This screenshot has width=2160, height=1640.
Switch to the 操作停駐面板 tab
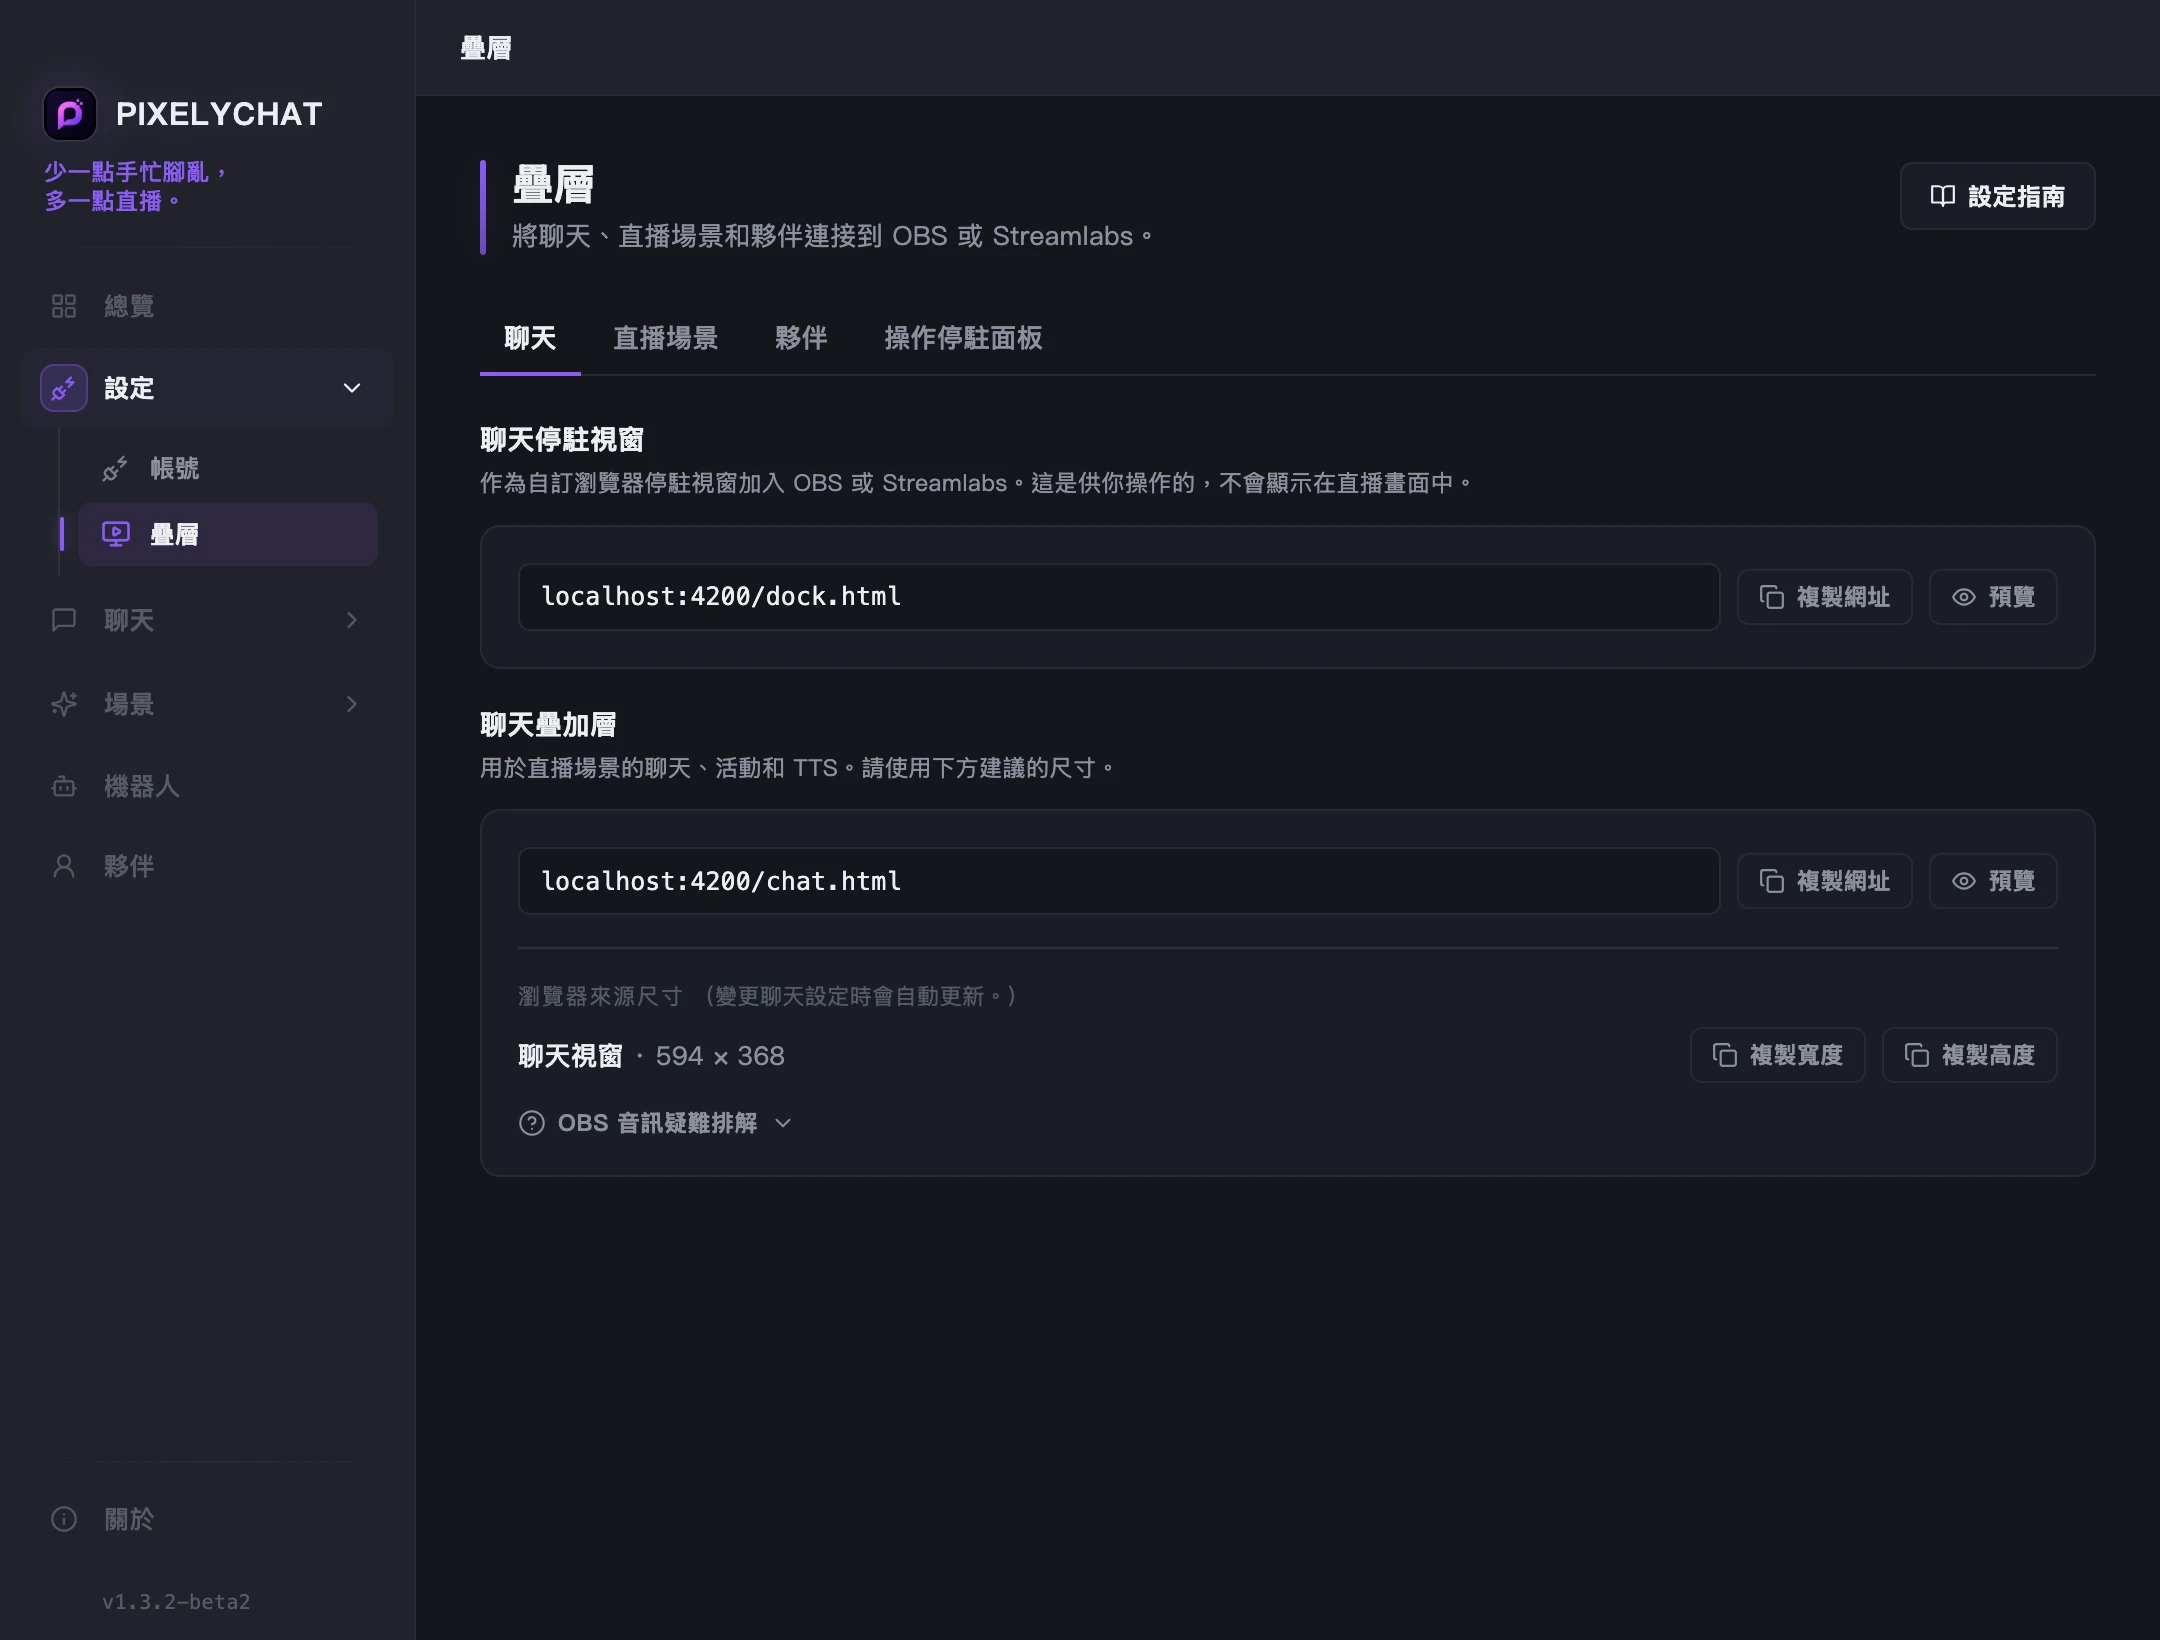(963, 338)
